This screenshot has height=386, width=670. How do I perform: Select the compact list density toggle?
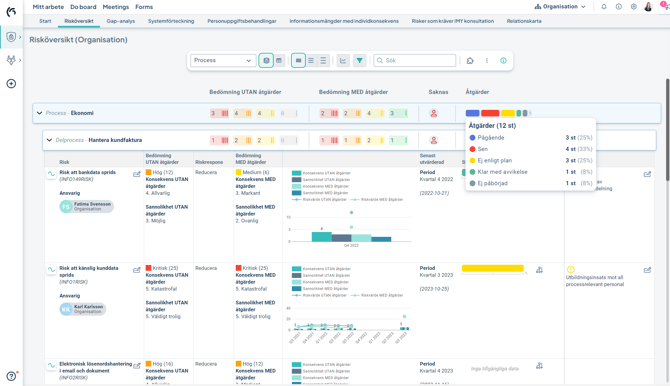[323, 61]
